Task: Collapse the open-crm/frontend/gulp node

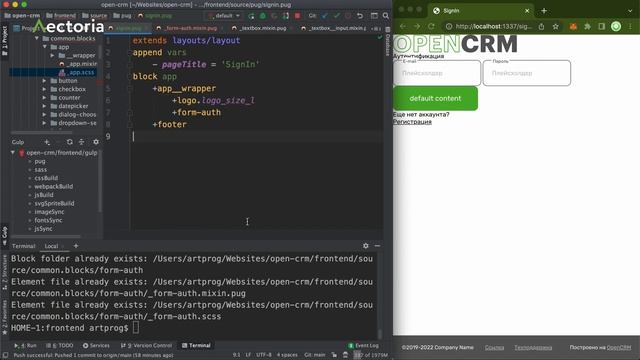Action: [13, 153]
